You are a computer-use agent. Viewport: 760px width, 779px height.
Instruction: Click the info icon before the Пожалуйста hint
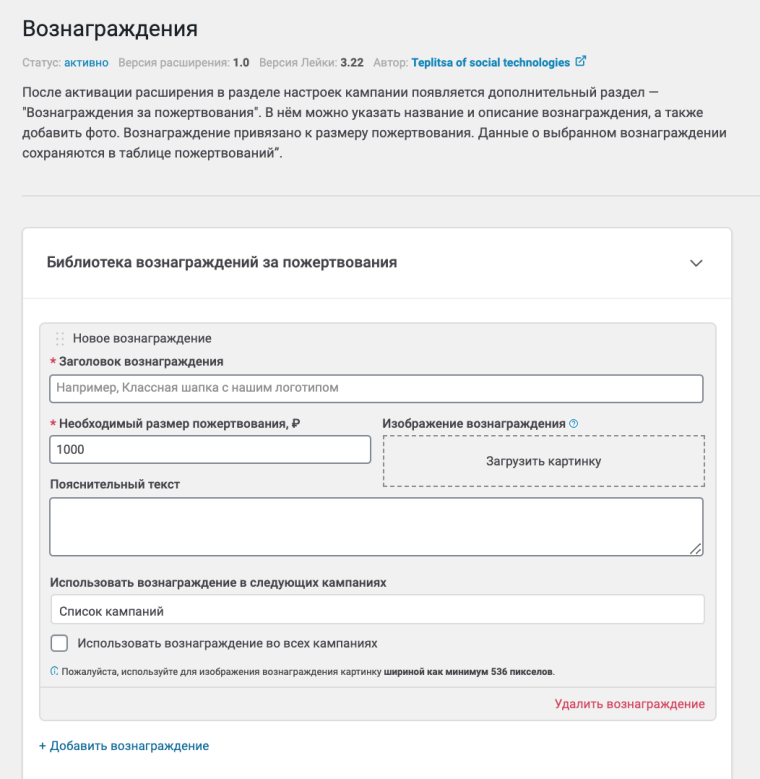(x=54, y=671)
